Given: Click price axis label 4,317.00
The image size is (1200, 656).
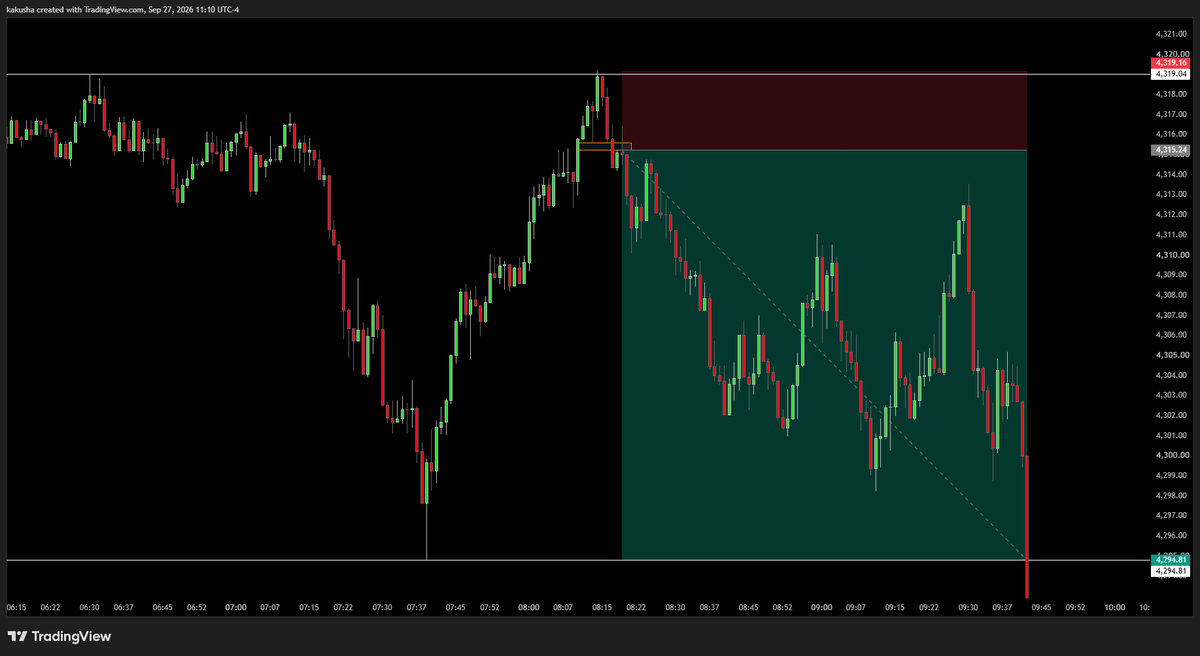Looking at the screenshot, I should pos(1170,114).
